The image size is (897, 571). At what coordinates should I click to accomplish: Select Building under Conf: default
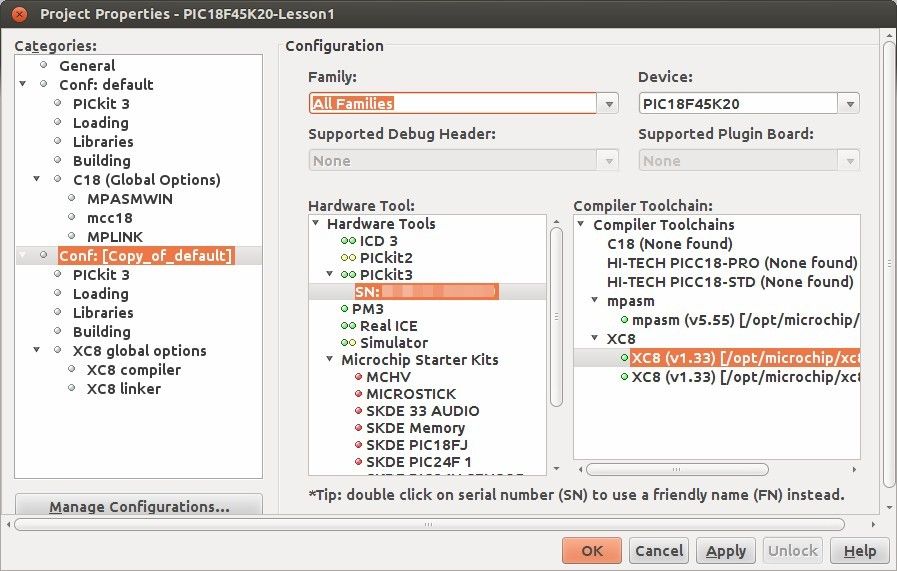coord(102,161)
